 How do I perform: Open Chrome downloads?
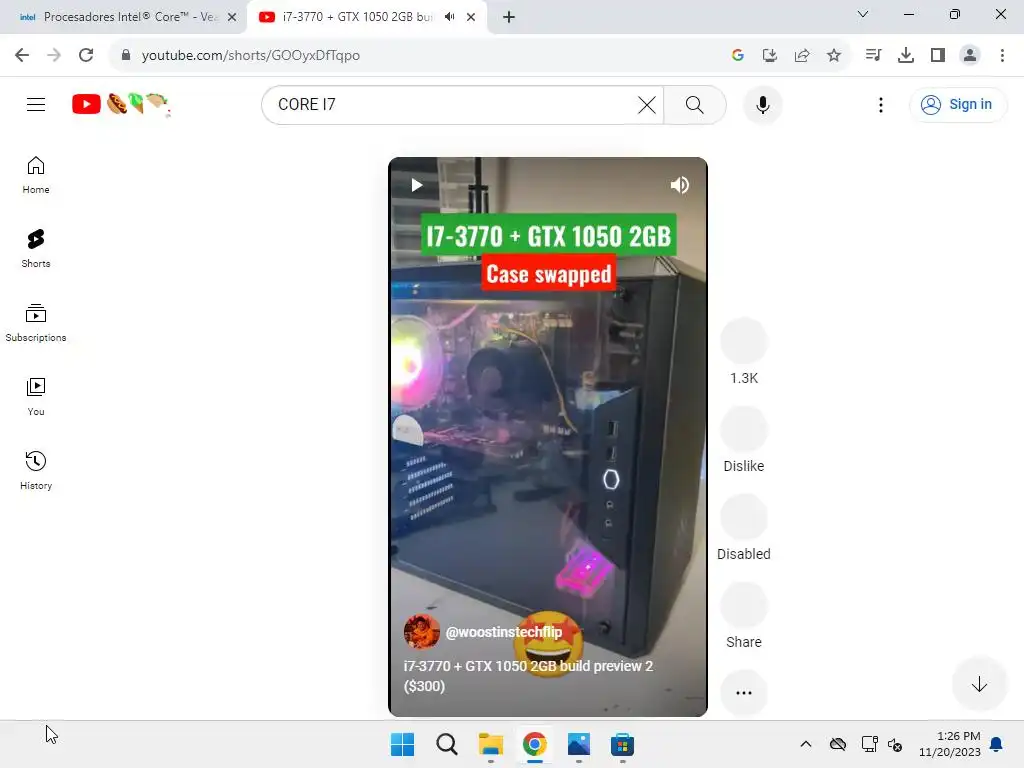[906, 55]
